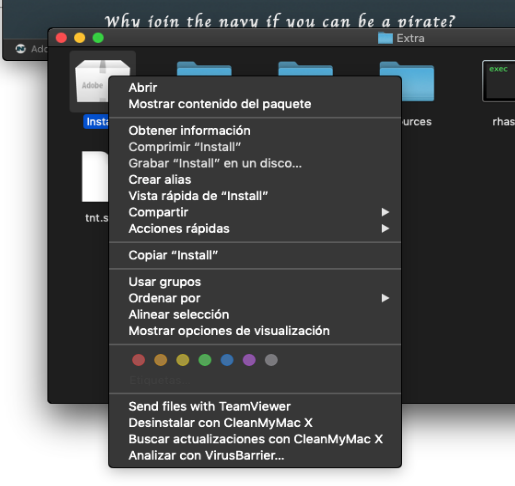Click the icon beside Adc in back window
The width and height of the screenshot is (515, 486).
click(21, 49)
